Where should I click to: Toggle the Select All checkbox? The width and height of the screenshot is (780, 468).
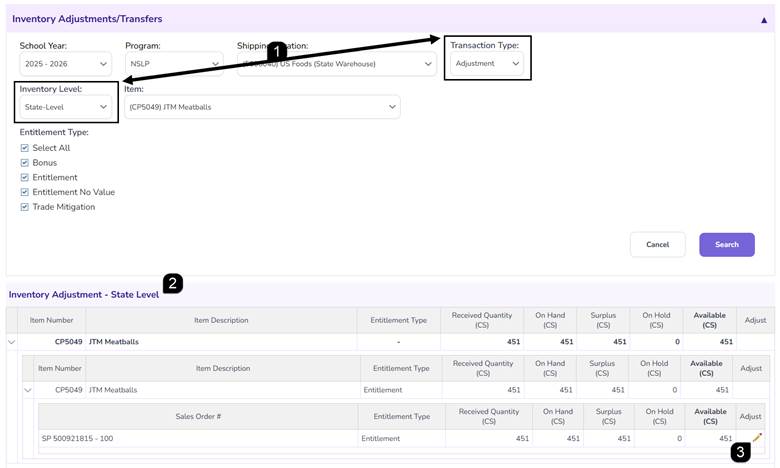[x=24, y=148]
